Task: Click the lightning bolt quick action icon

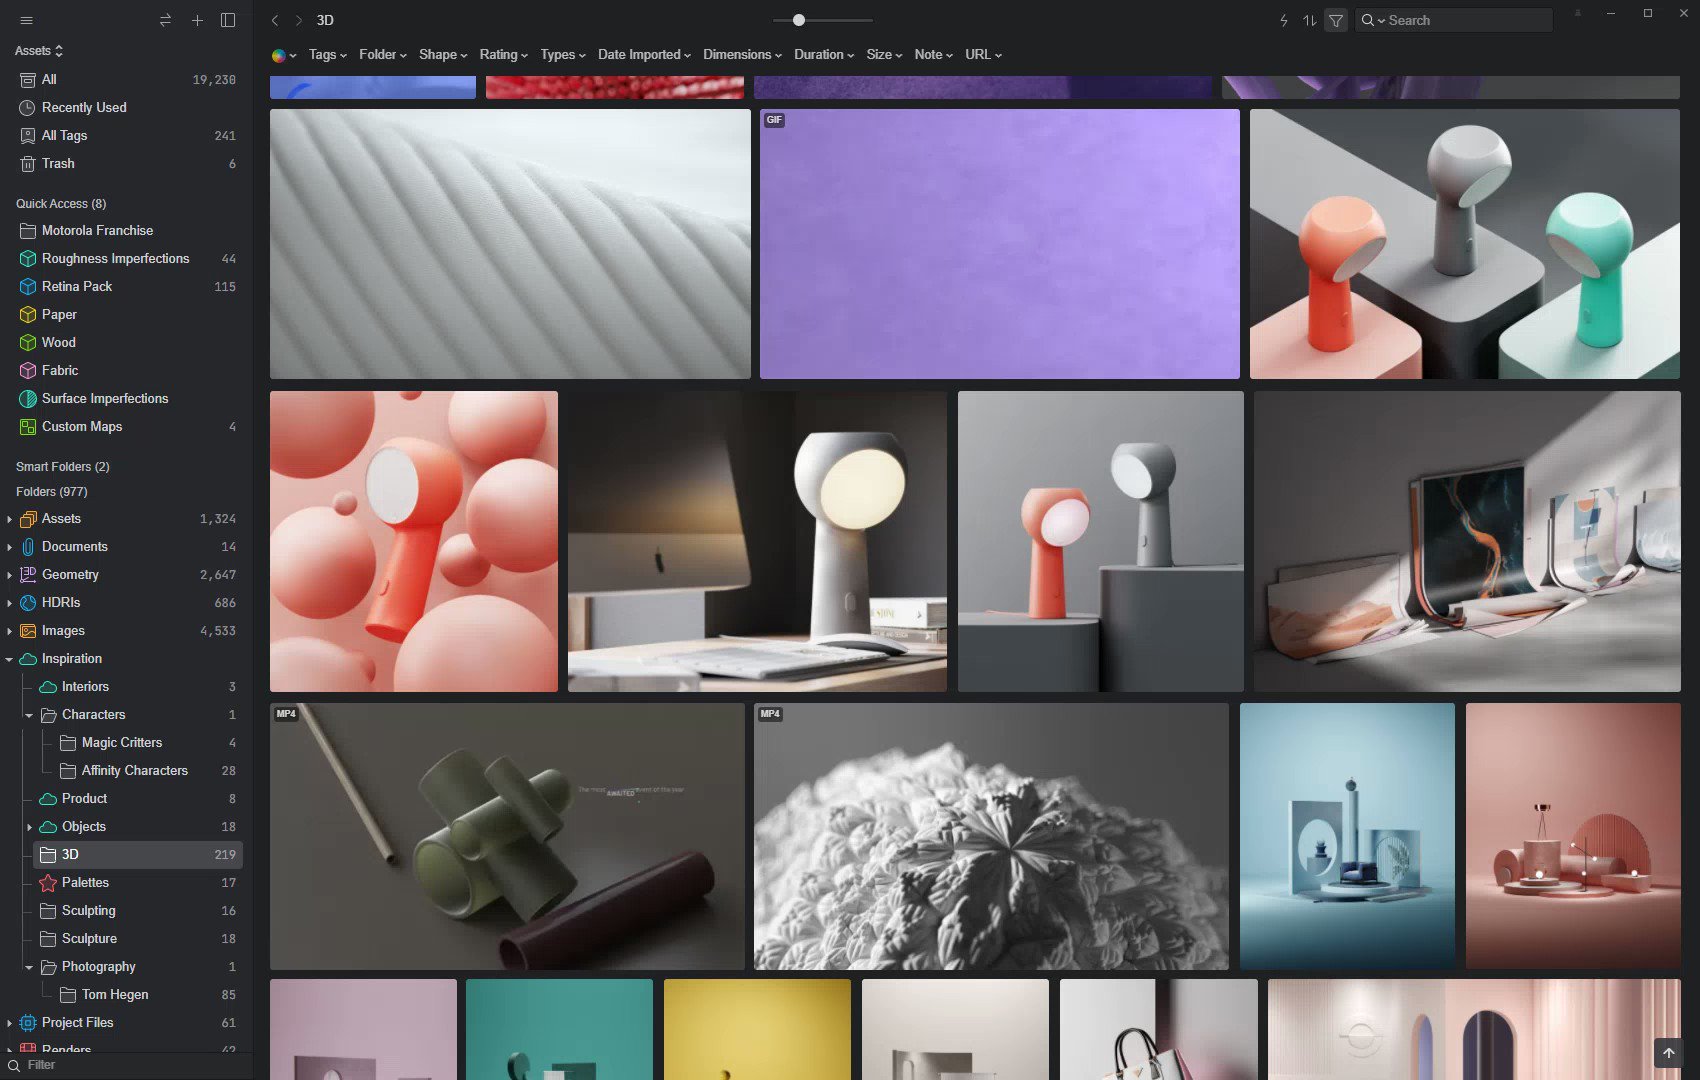Action: pos(1284,20)
